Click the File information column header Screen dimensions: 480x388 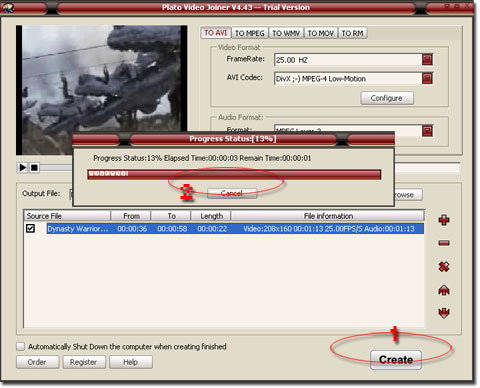coord(328,216)
